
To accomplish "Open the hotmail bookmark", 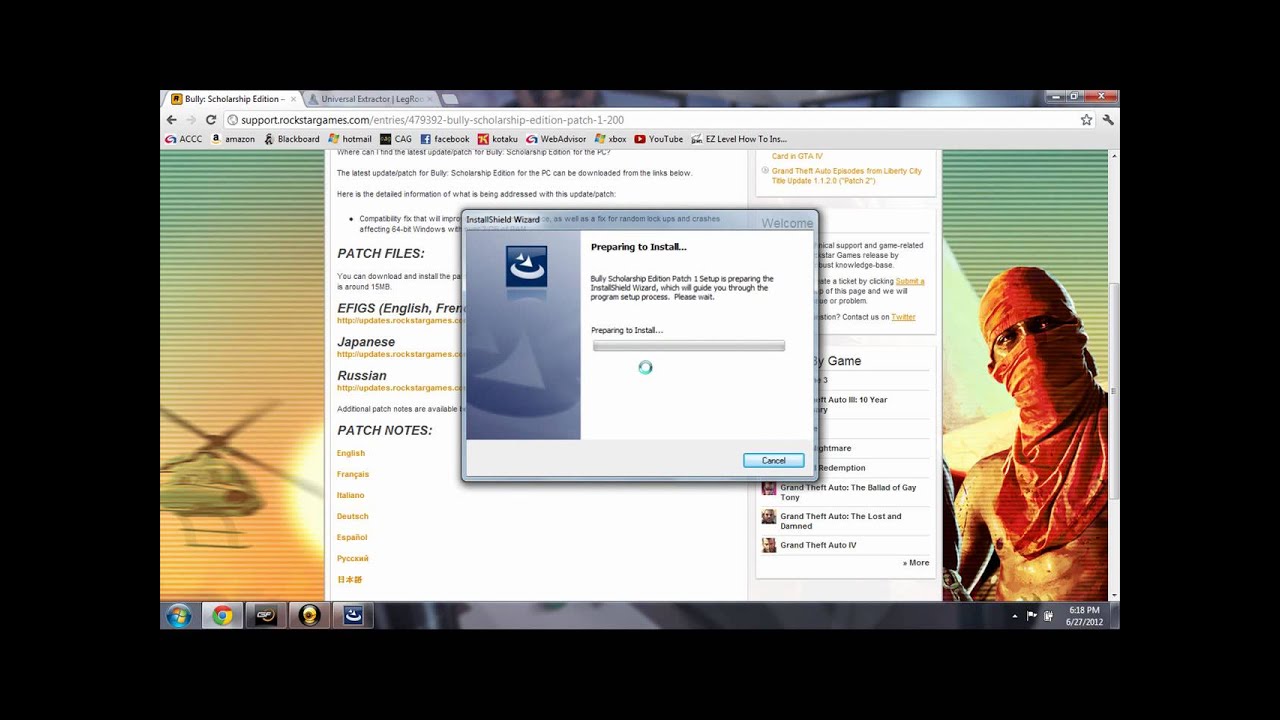I will 350,139.
